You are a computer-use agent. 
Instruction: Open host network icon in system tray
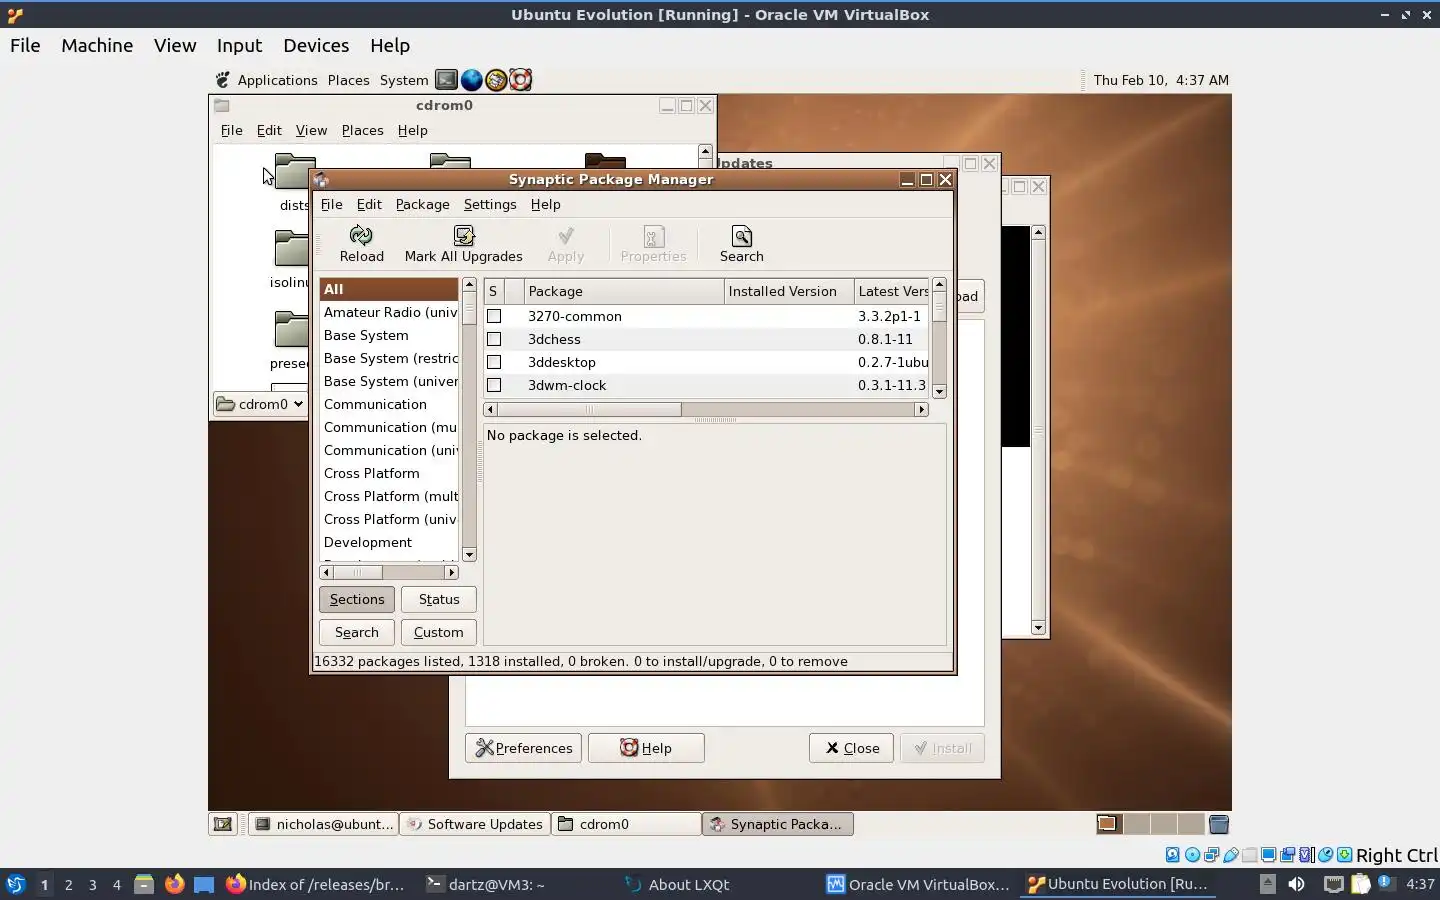1333,884
